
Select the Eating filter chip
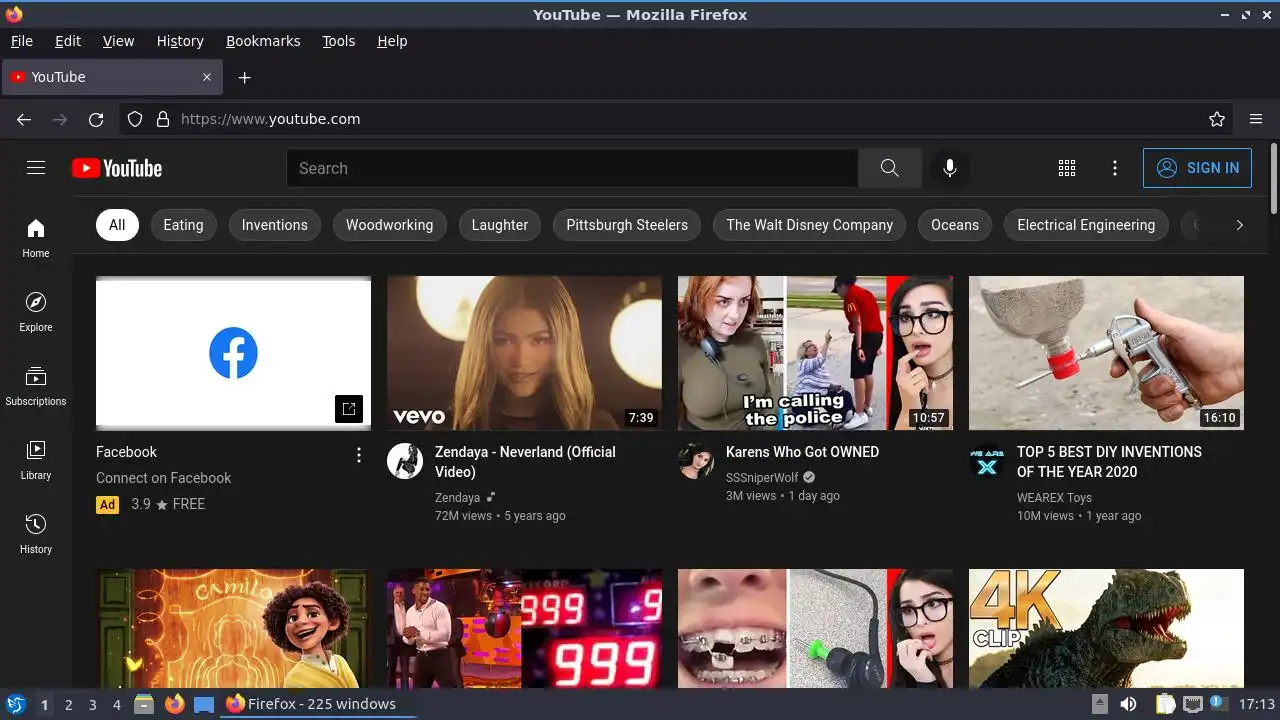pos(183,225)
